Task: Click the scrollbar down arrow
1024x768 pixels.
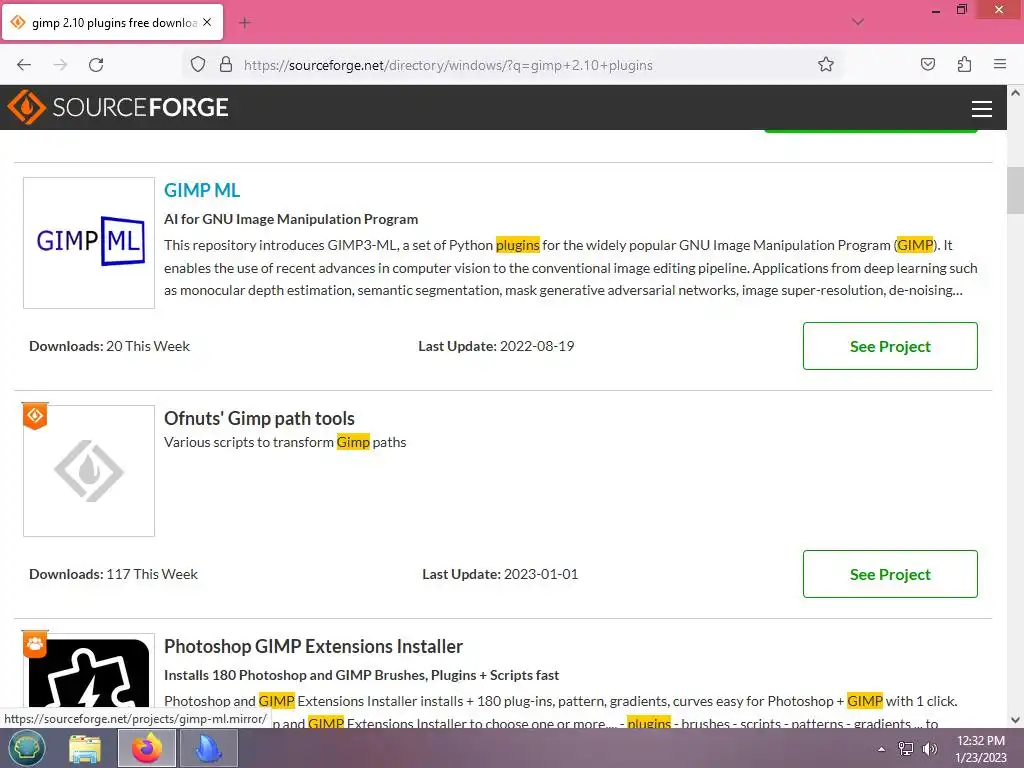Action: 1015,720
